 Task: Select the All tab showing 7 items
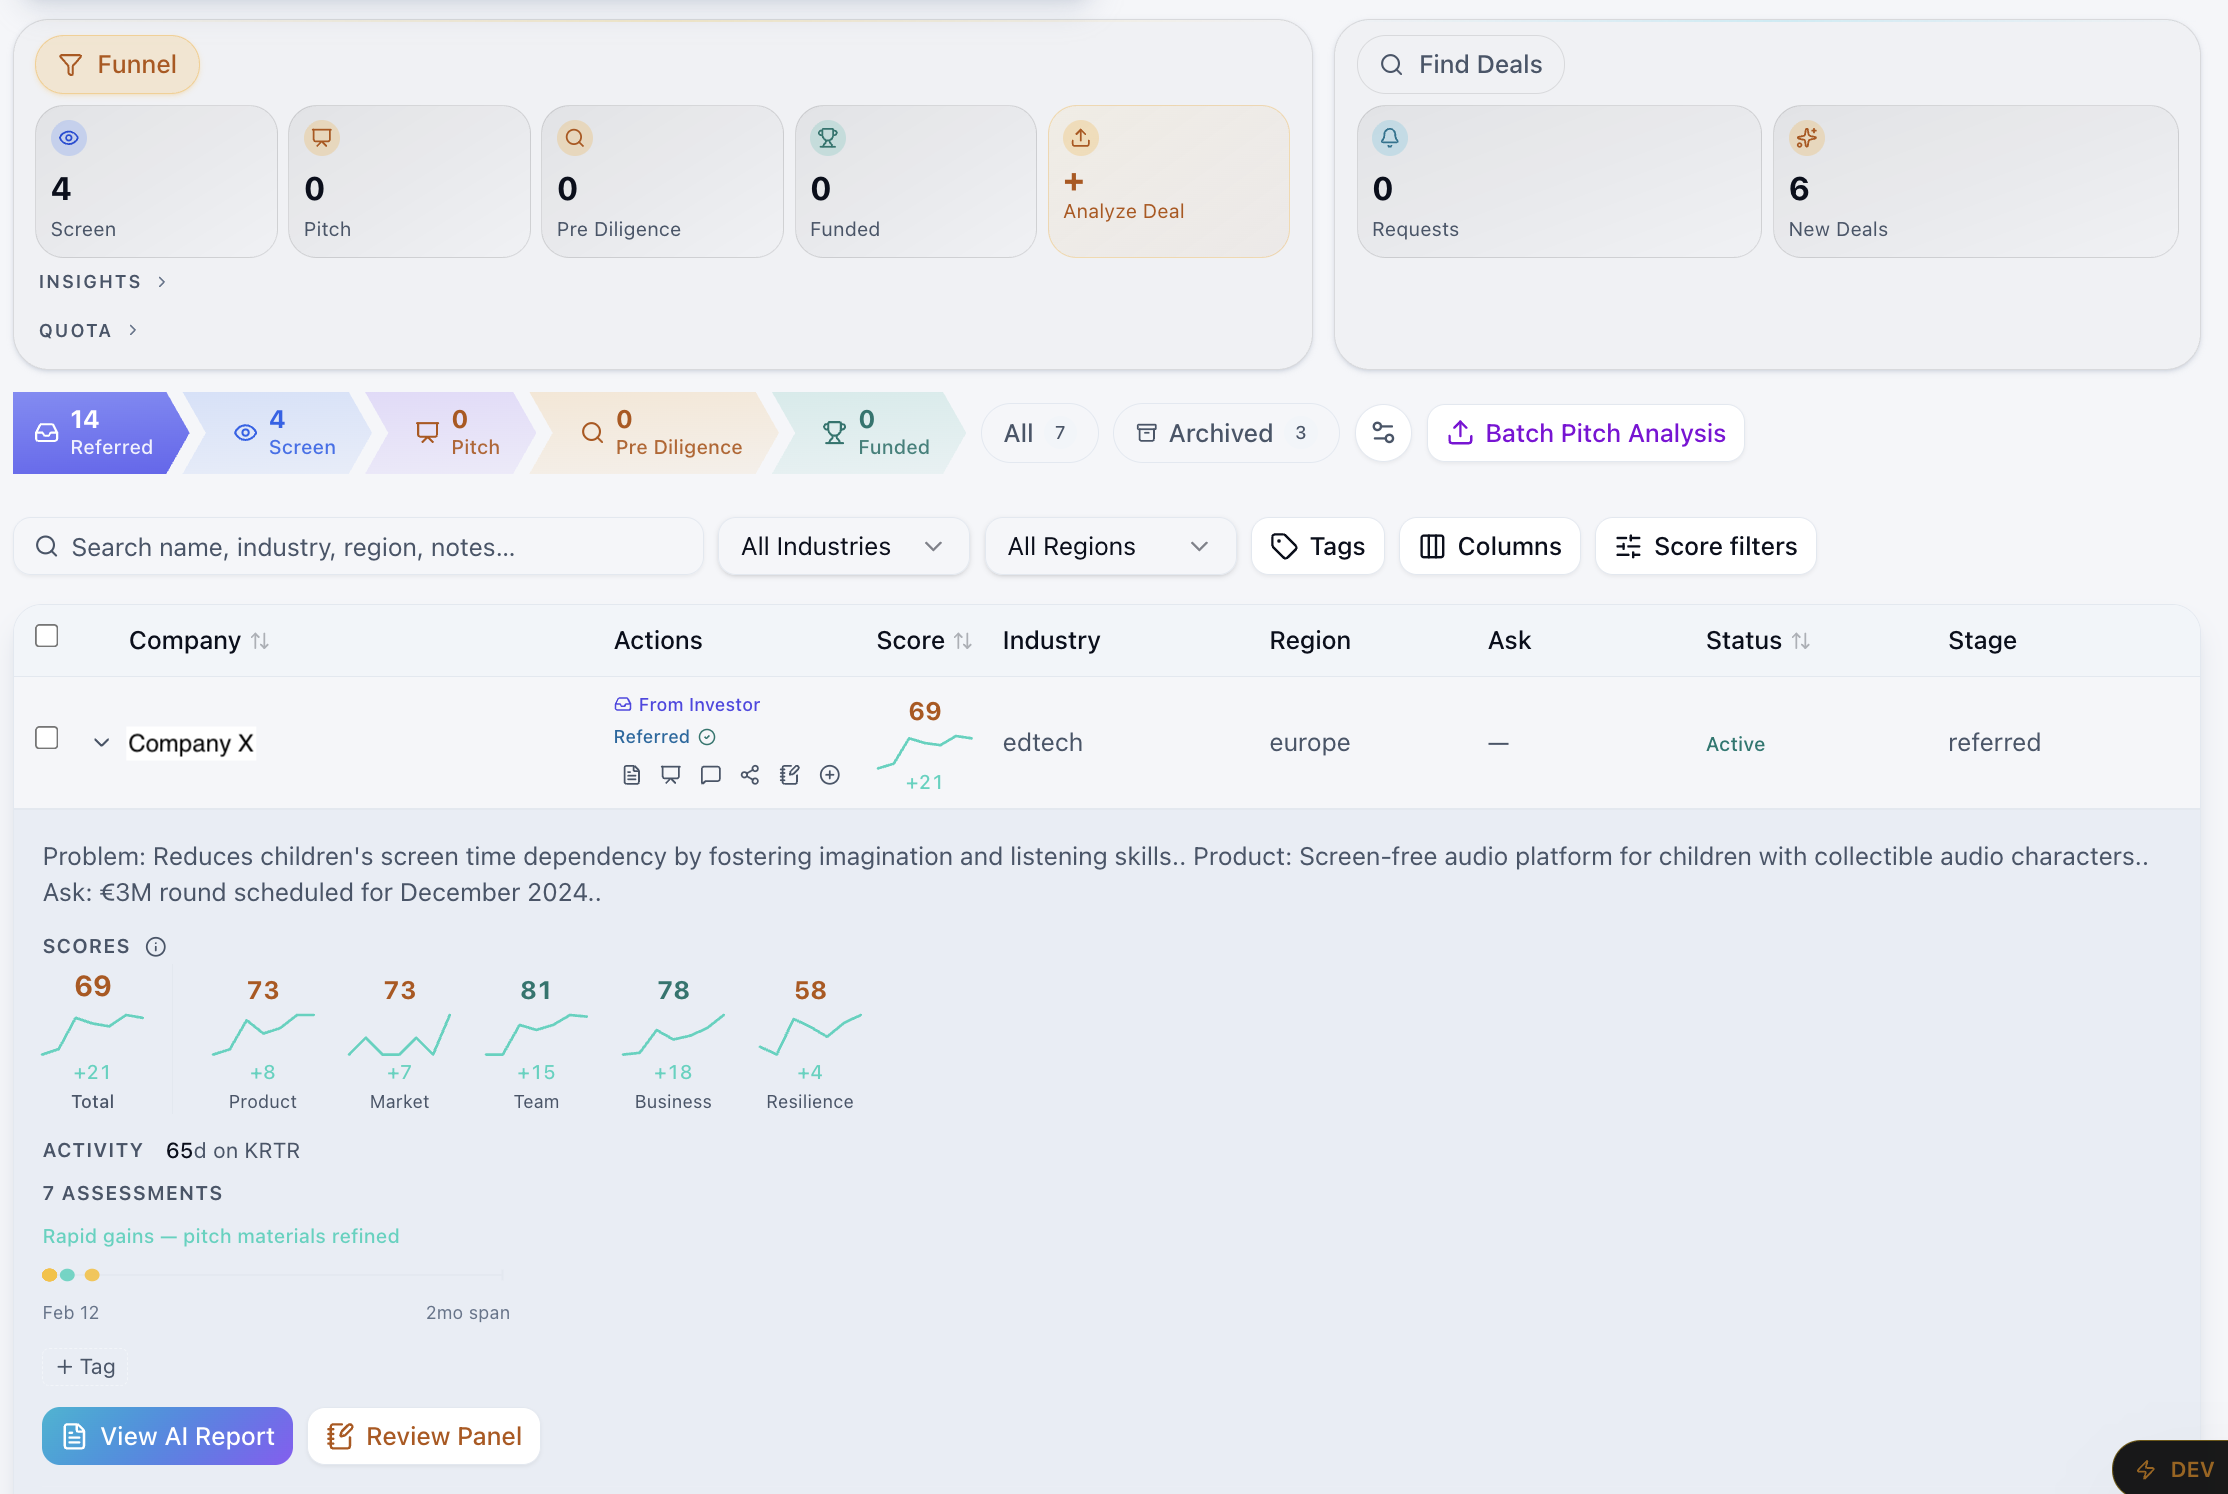tap(1039, 433)
